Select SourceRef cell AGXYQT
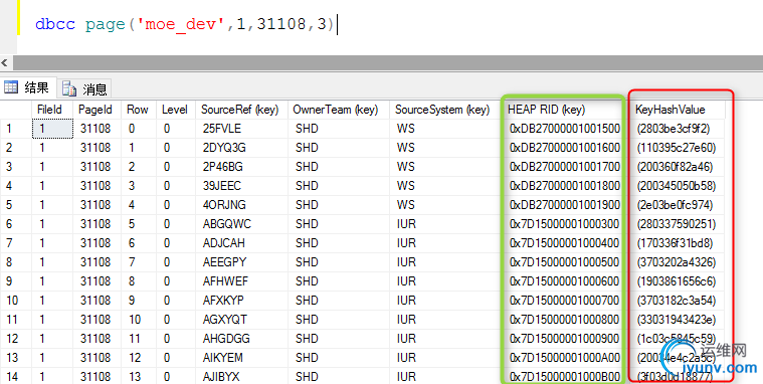The height and width of the screenshot is (384, 763). coord(241,320)
